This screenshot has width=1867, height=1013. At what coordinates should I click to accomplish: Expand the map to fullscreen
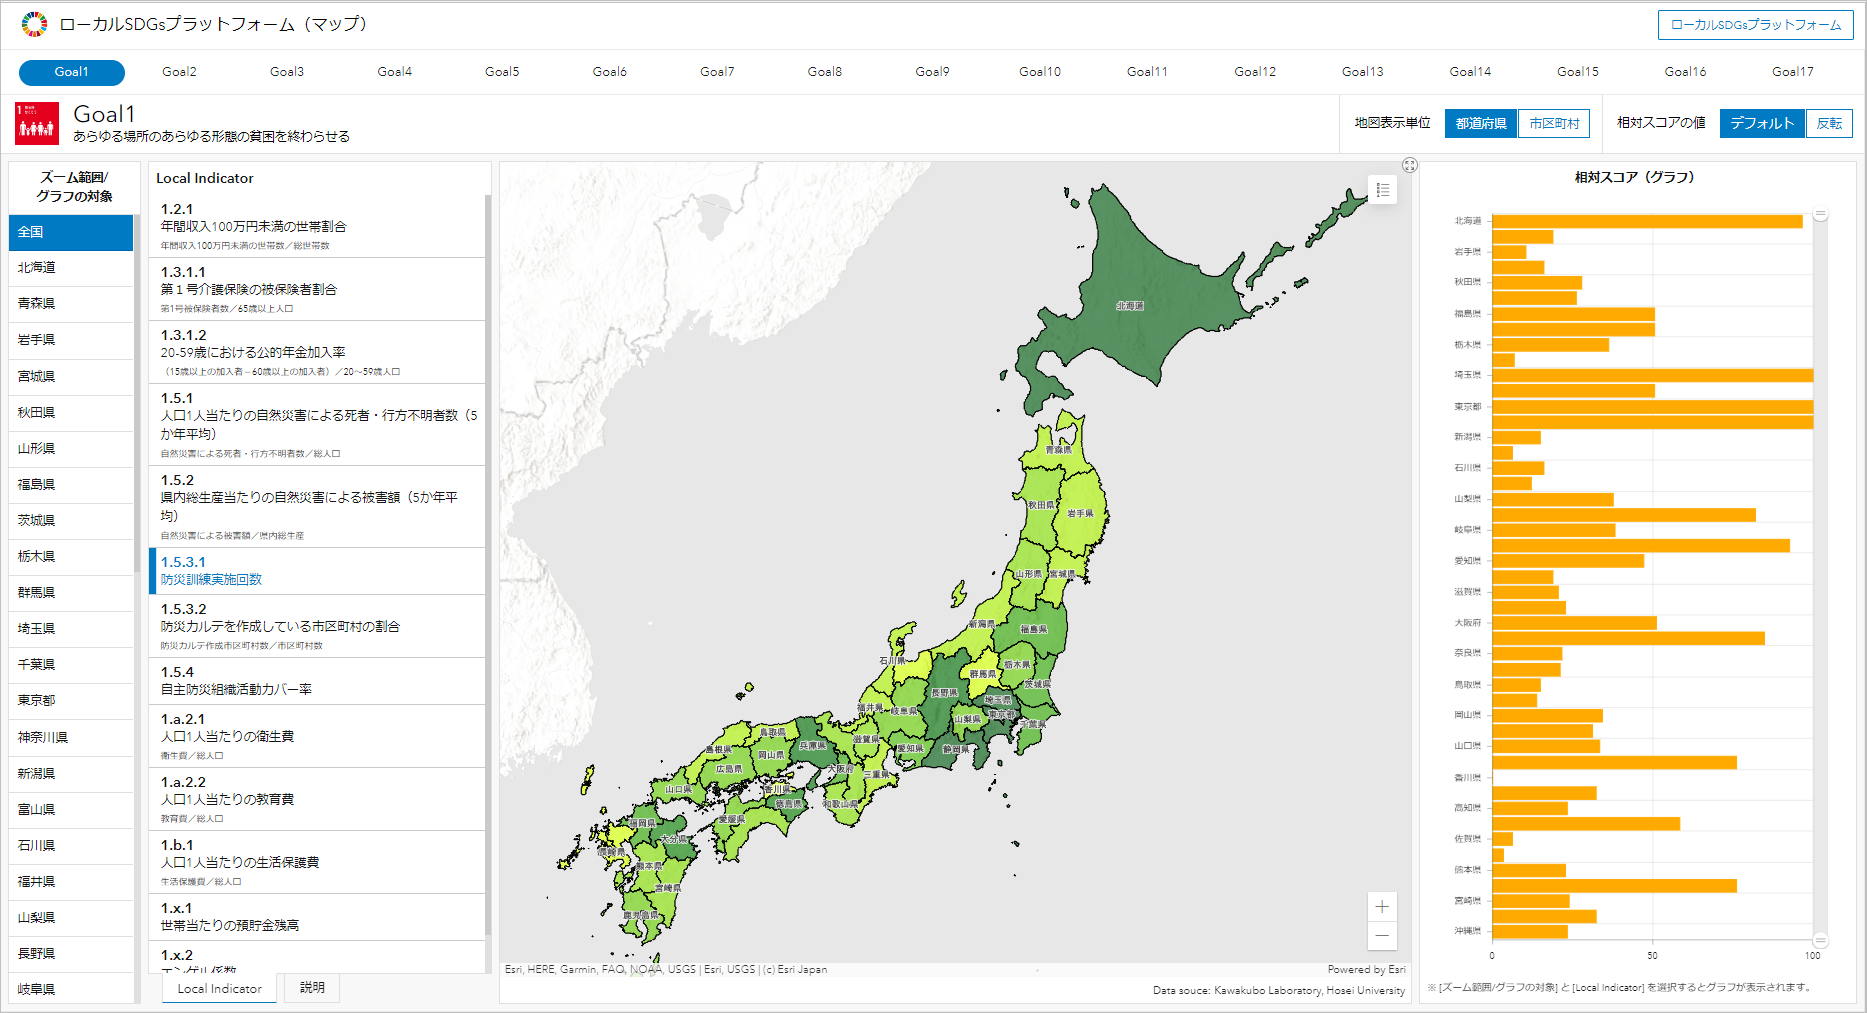1409,165
